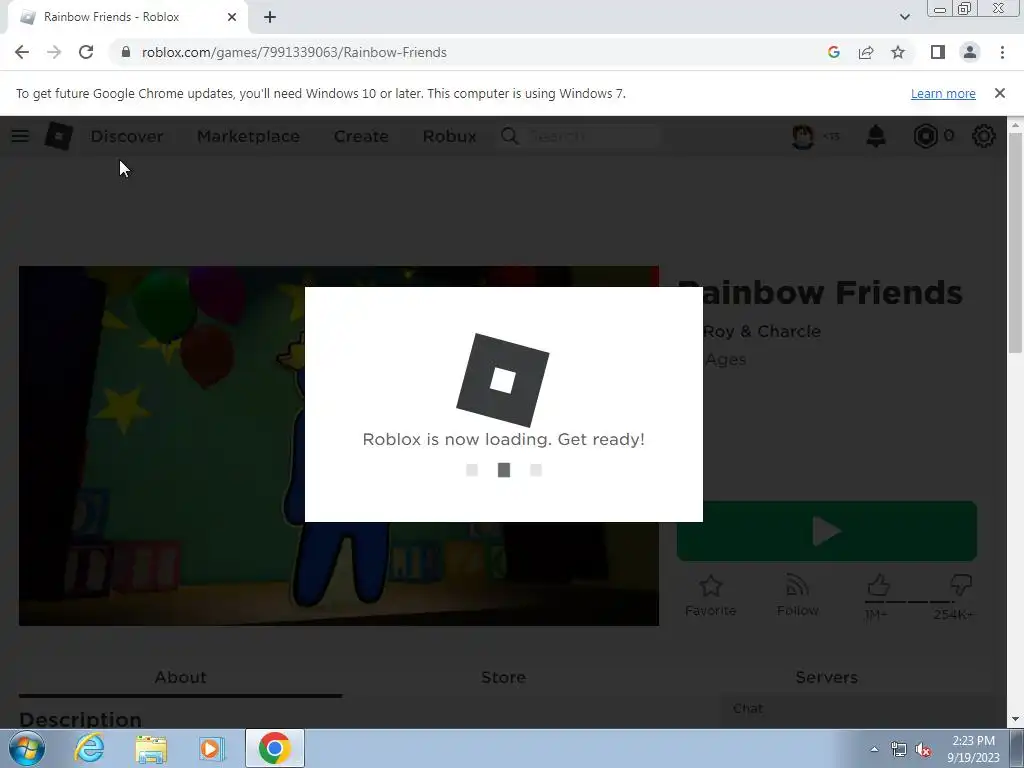Screen dimensions: 1024x768
Task: Open the Chrome profile menu
Action: [970, 52]
